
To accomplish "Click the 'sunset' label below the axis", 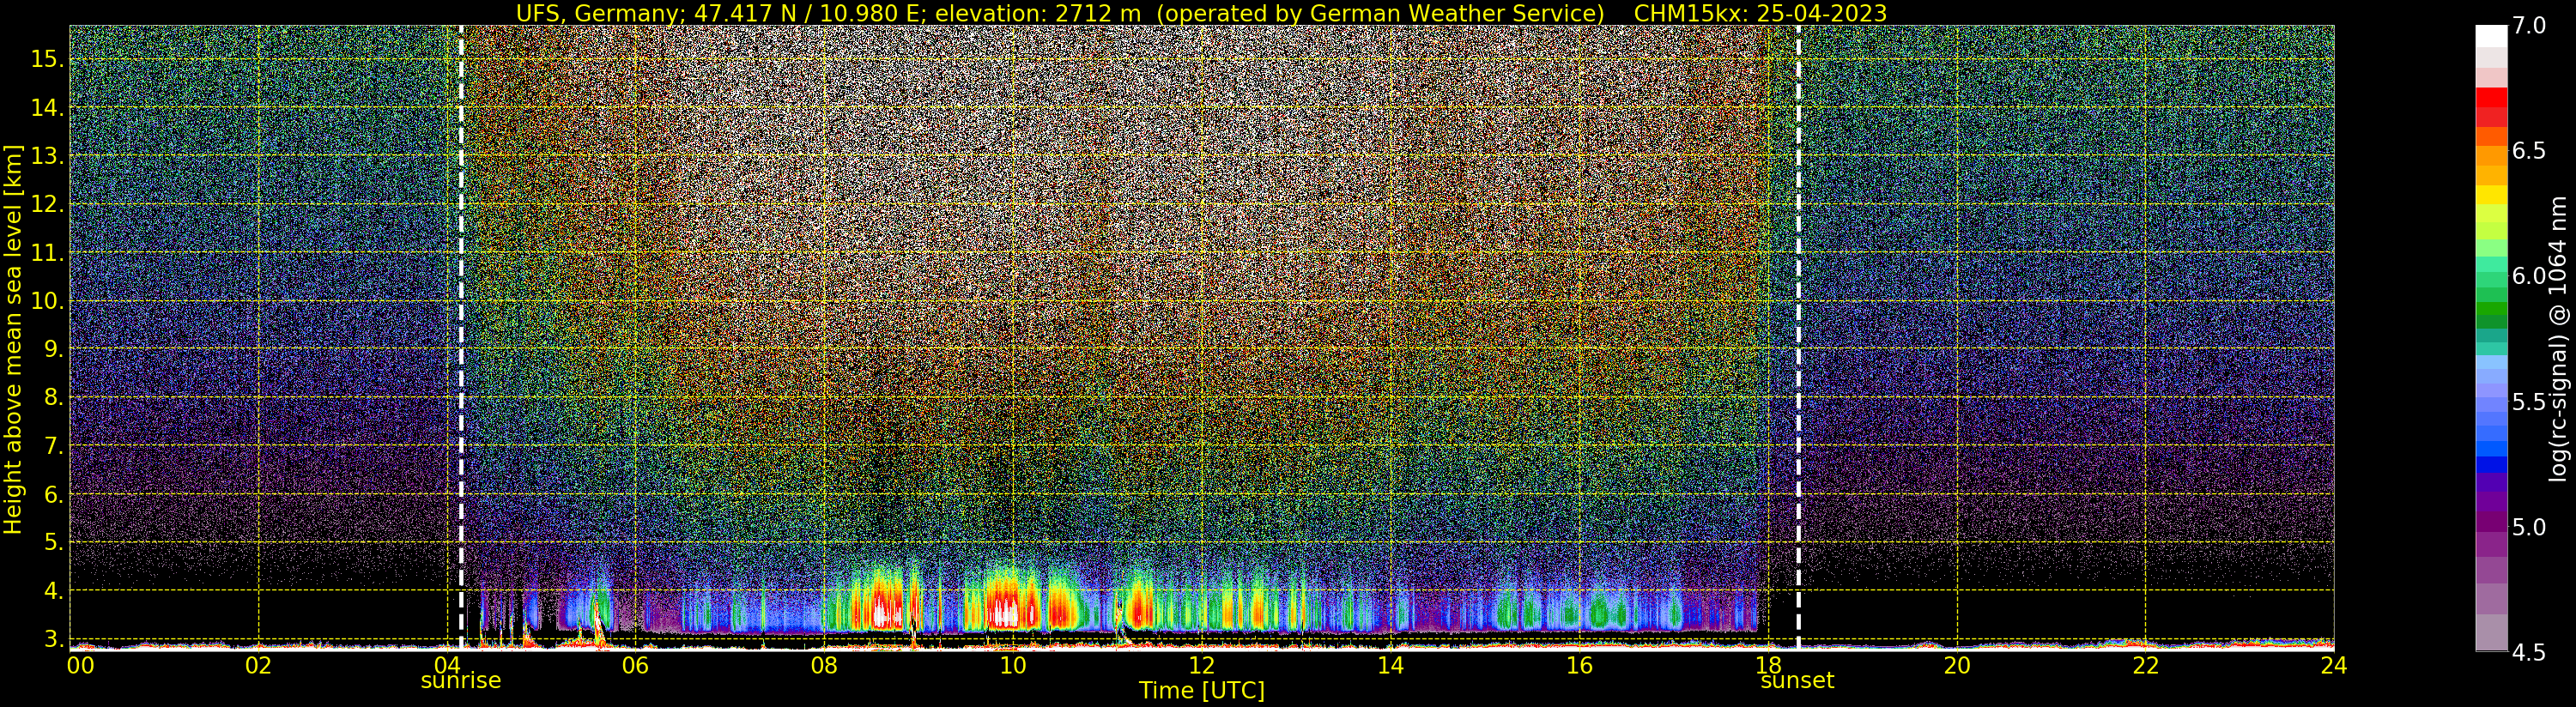I will coord(1797,681).
